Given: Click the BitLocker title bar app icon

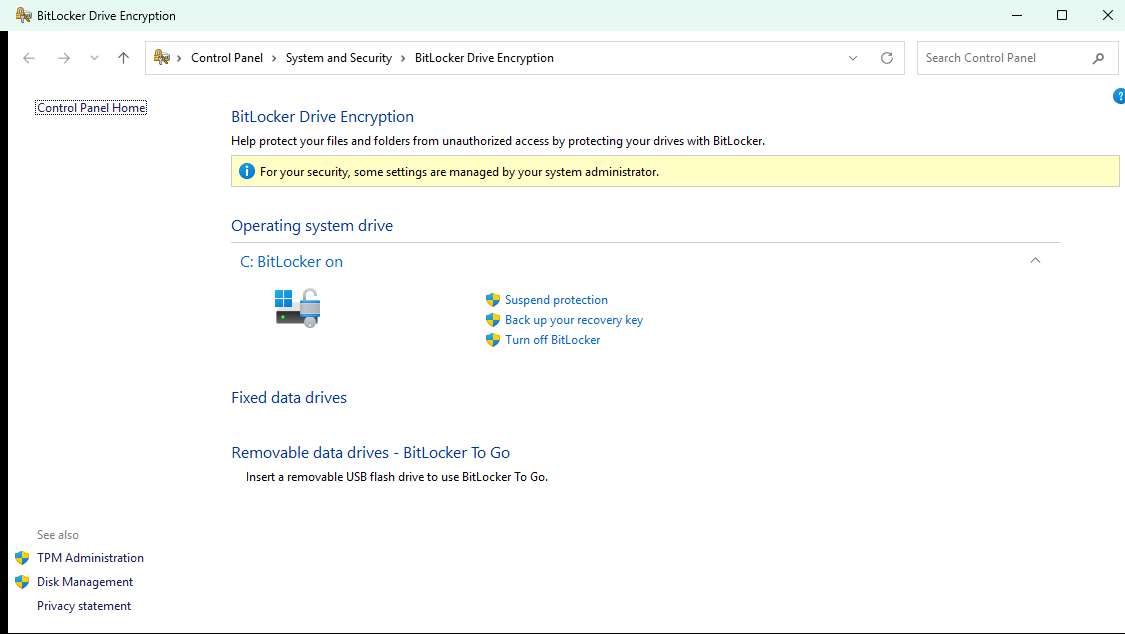Looking at the screenshot, I should pyautogui.click(x=24, y=15).
